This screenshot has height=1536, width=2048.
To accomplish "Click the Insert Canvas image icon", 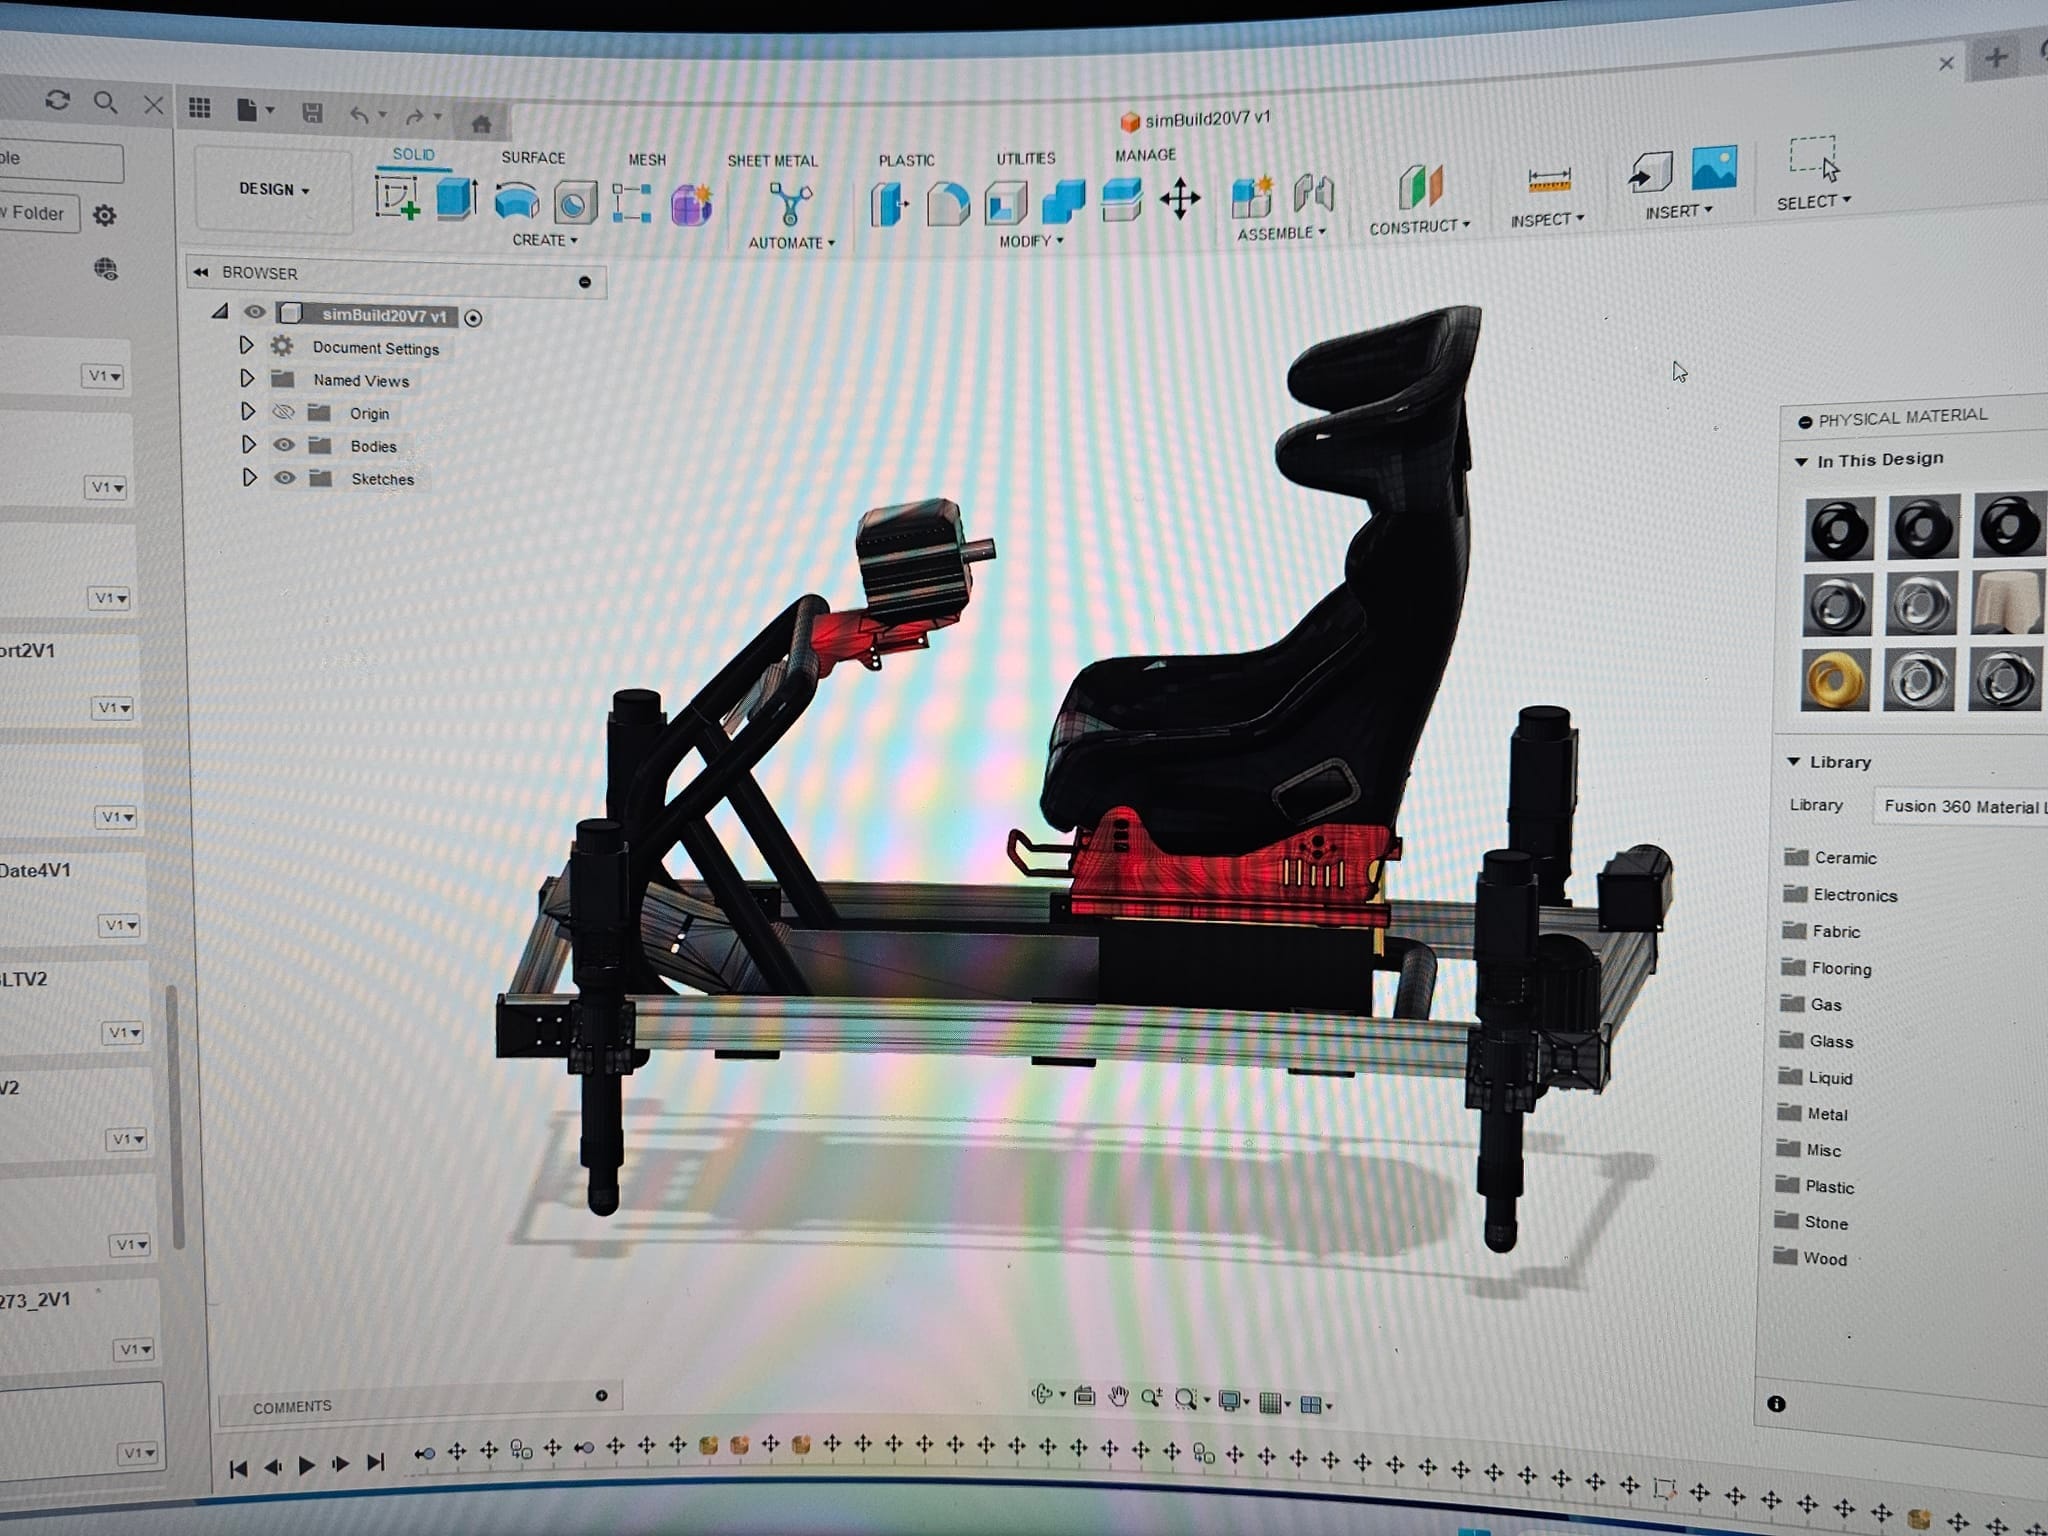I will point(1714,168).
